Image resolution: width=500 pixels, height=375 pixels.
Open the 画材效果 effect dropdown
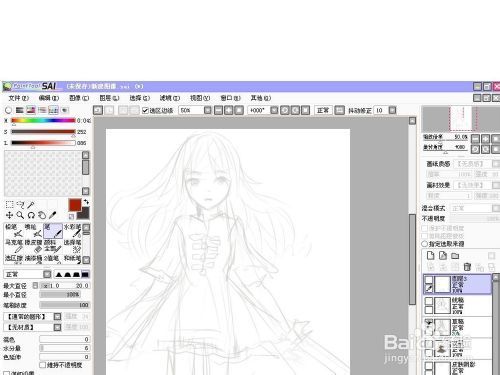click(496, 185)
